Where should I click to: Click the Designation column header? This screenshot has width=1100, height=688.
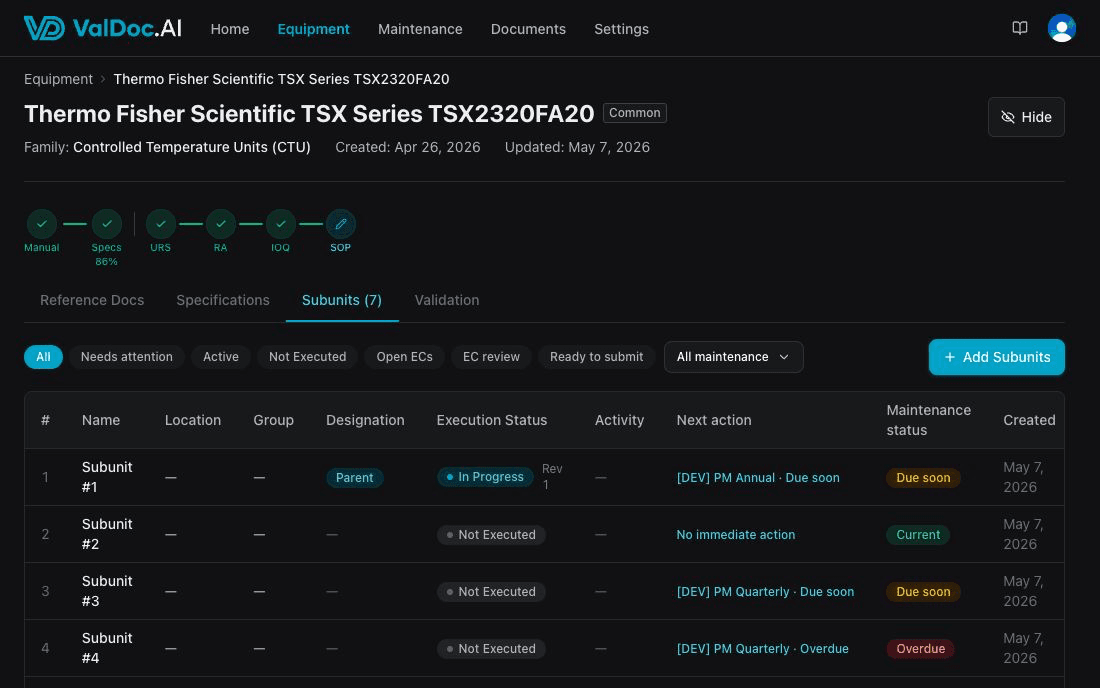click(365, 420)
